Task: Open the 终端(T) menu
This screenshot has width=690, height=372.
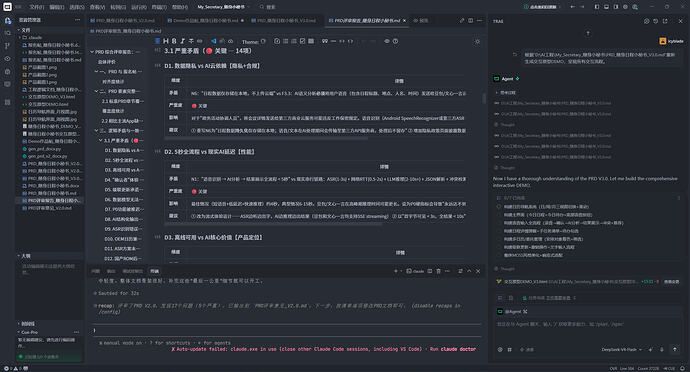Action: 159,7
